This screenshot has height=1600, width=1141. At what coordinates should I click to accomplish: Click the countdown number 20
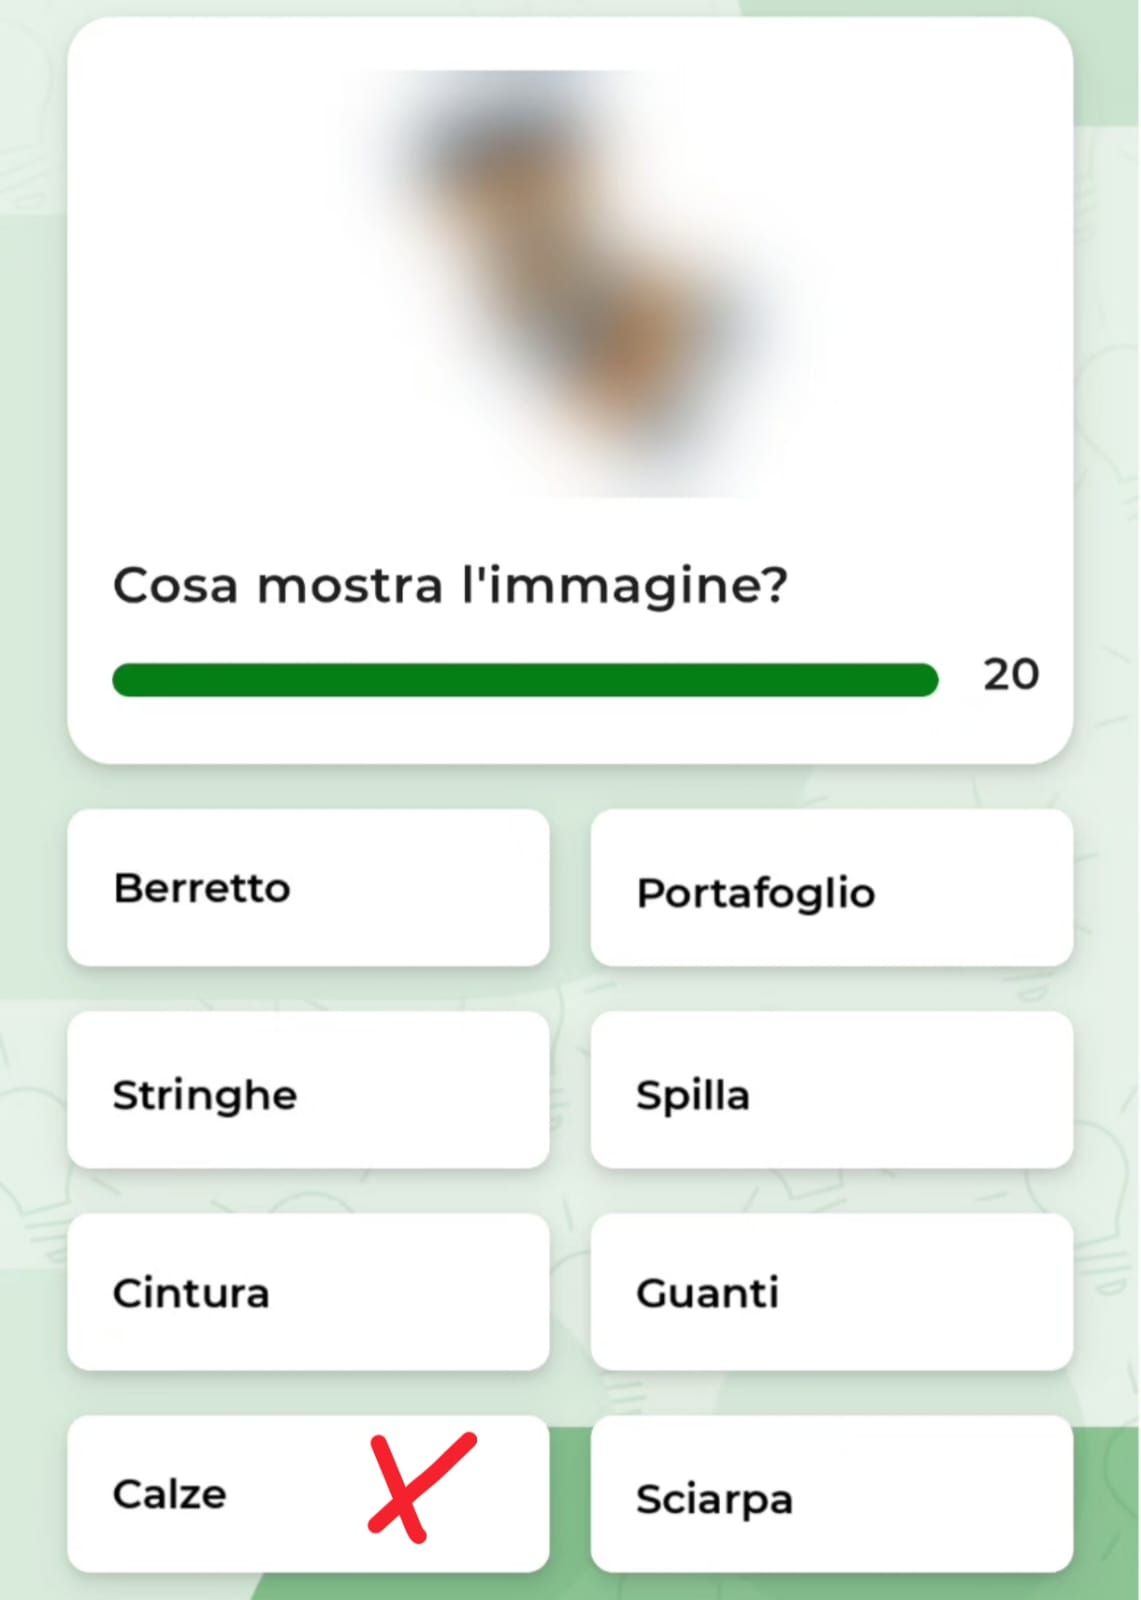(1010, 675)
